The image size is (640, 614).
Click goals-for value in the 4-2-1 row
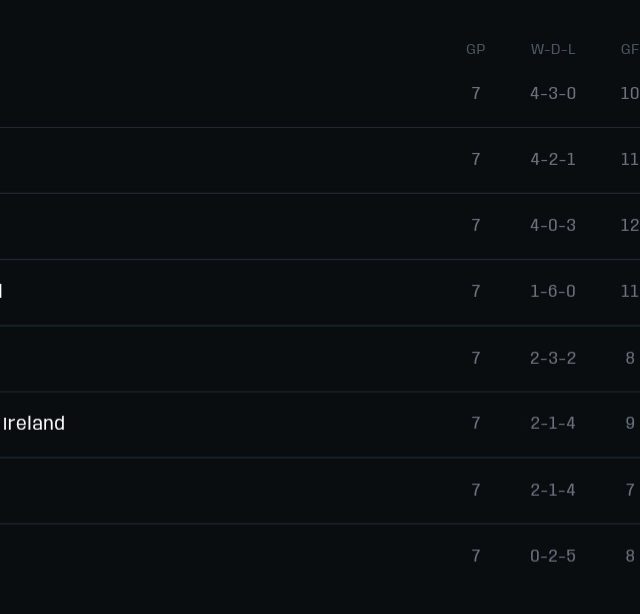[629, 159]
